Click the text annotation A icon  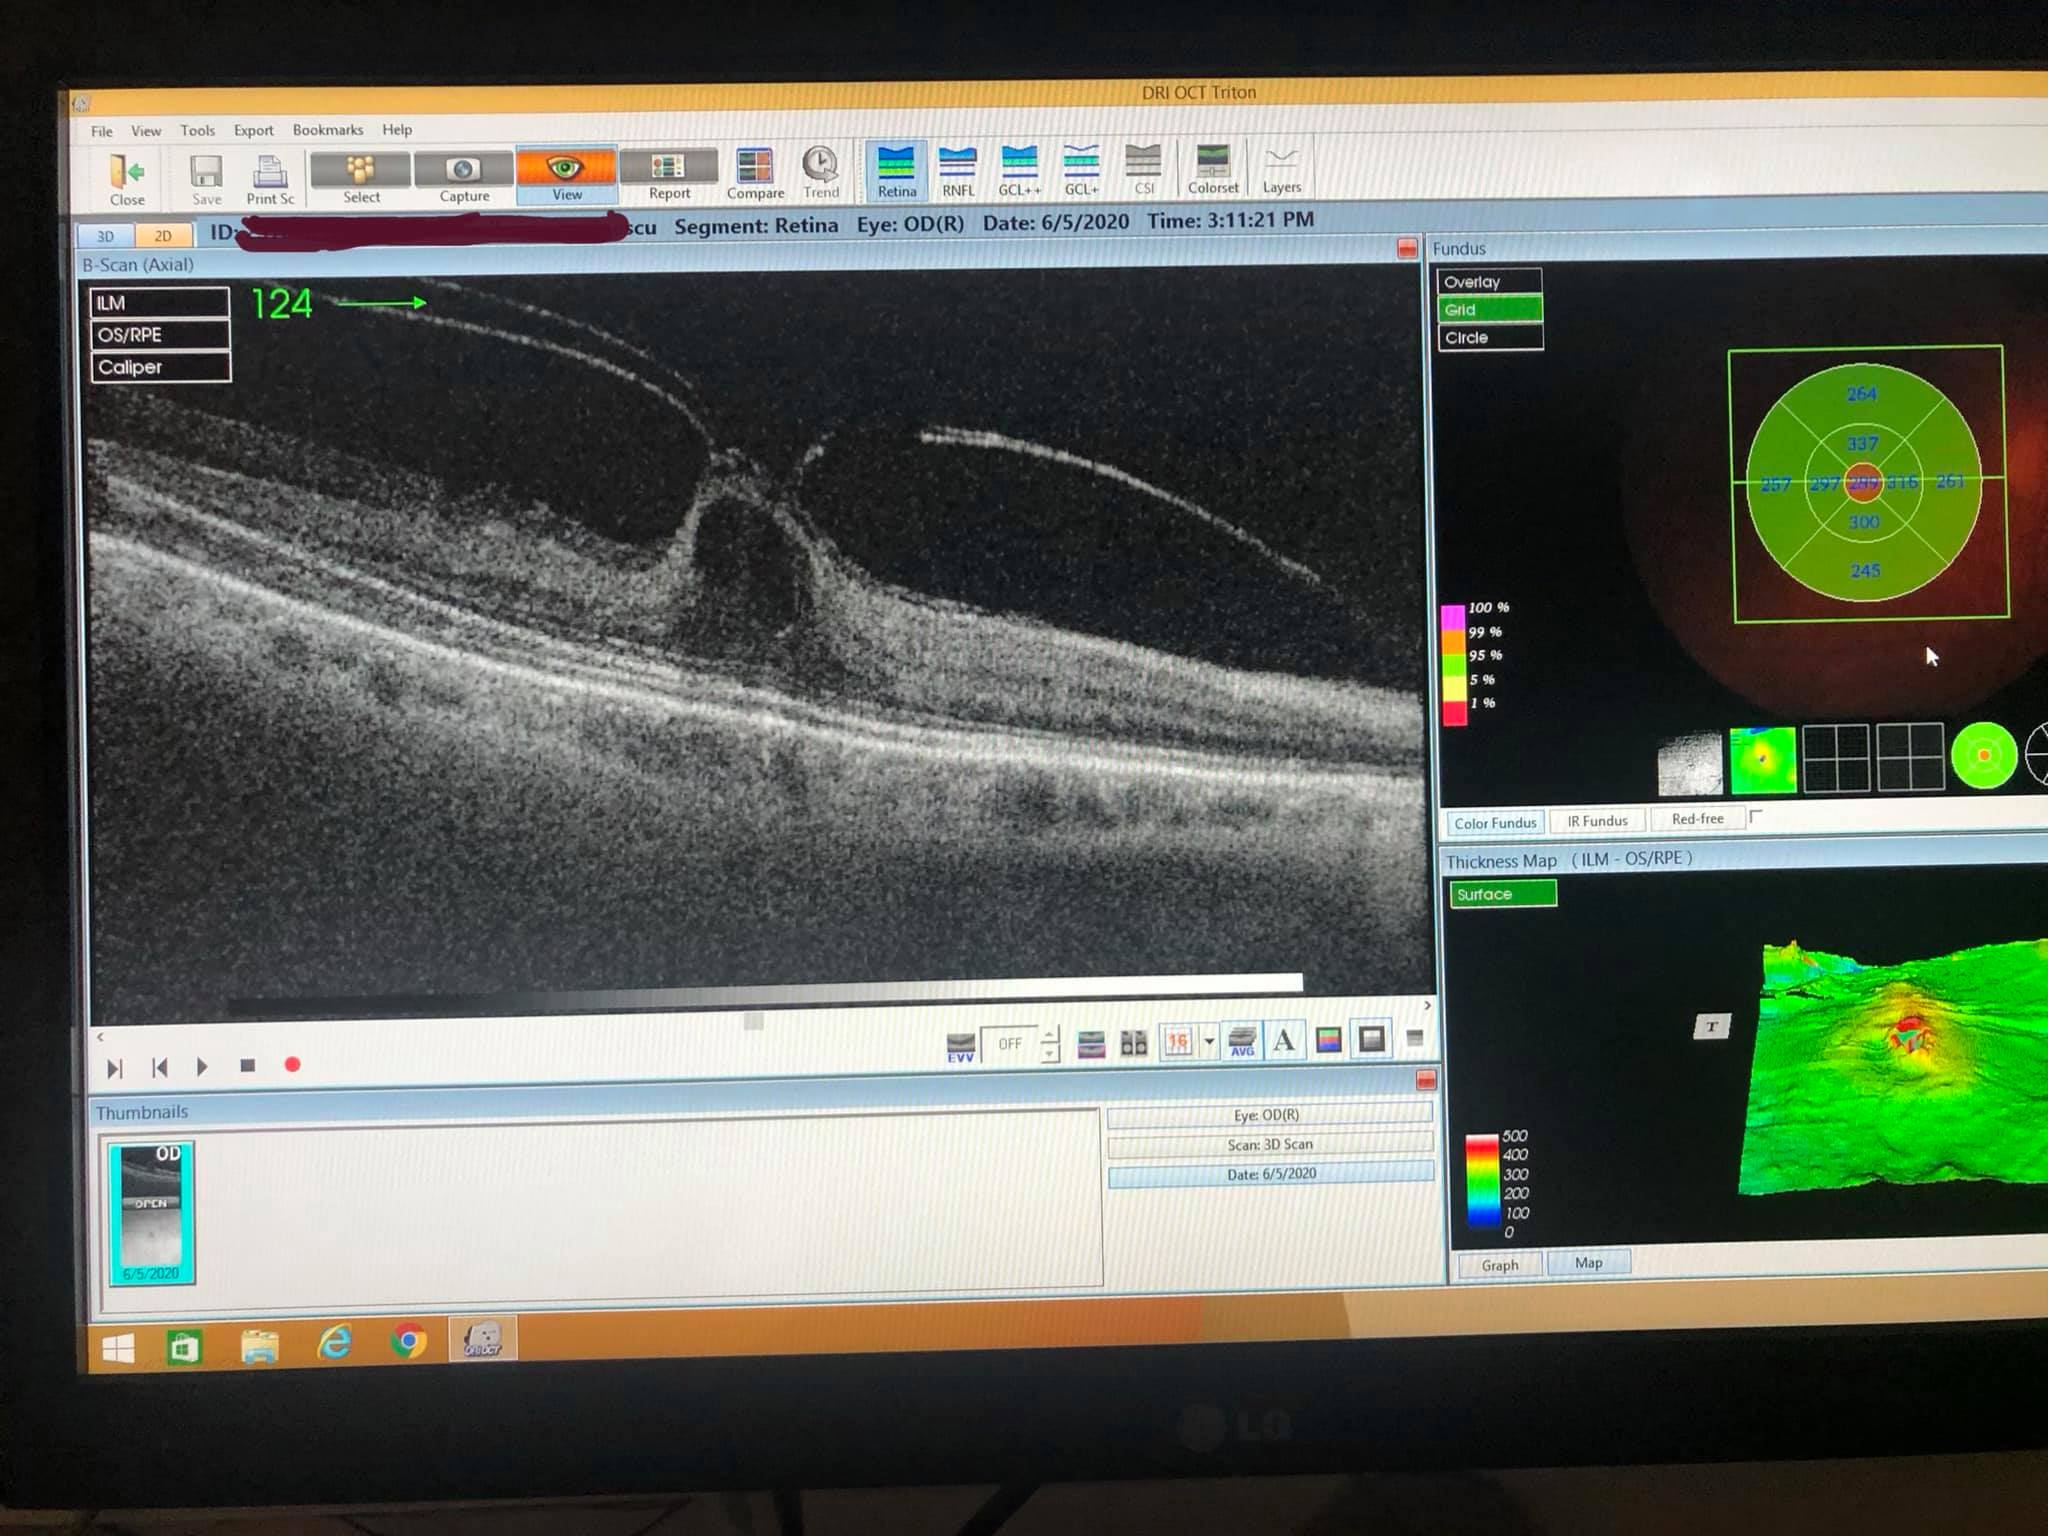coord(1285,1041)
